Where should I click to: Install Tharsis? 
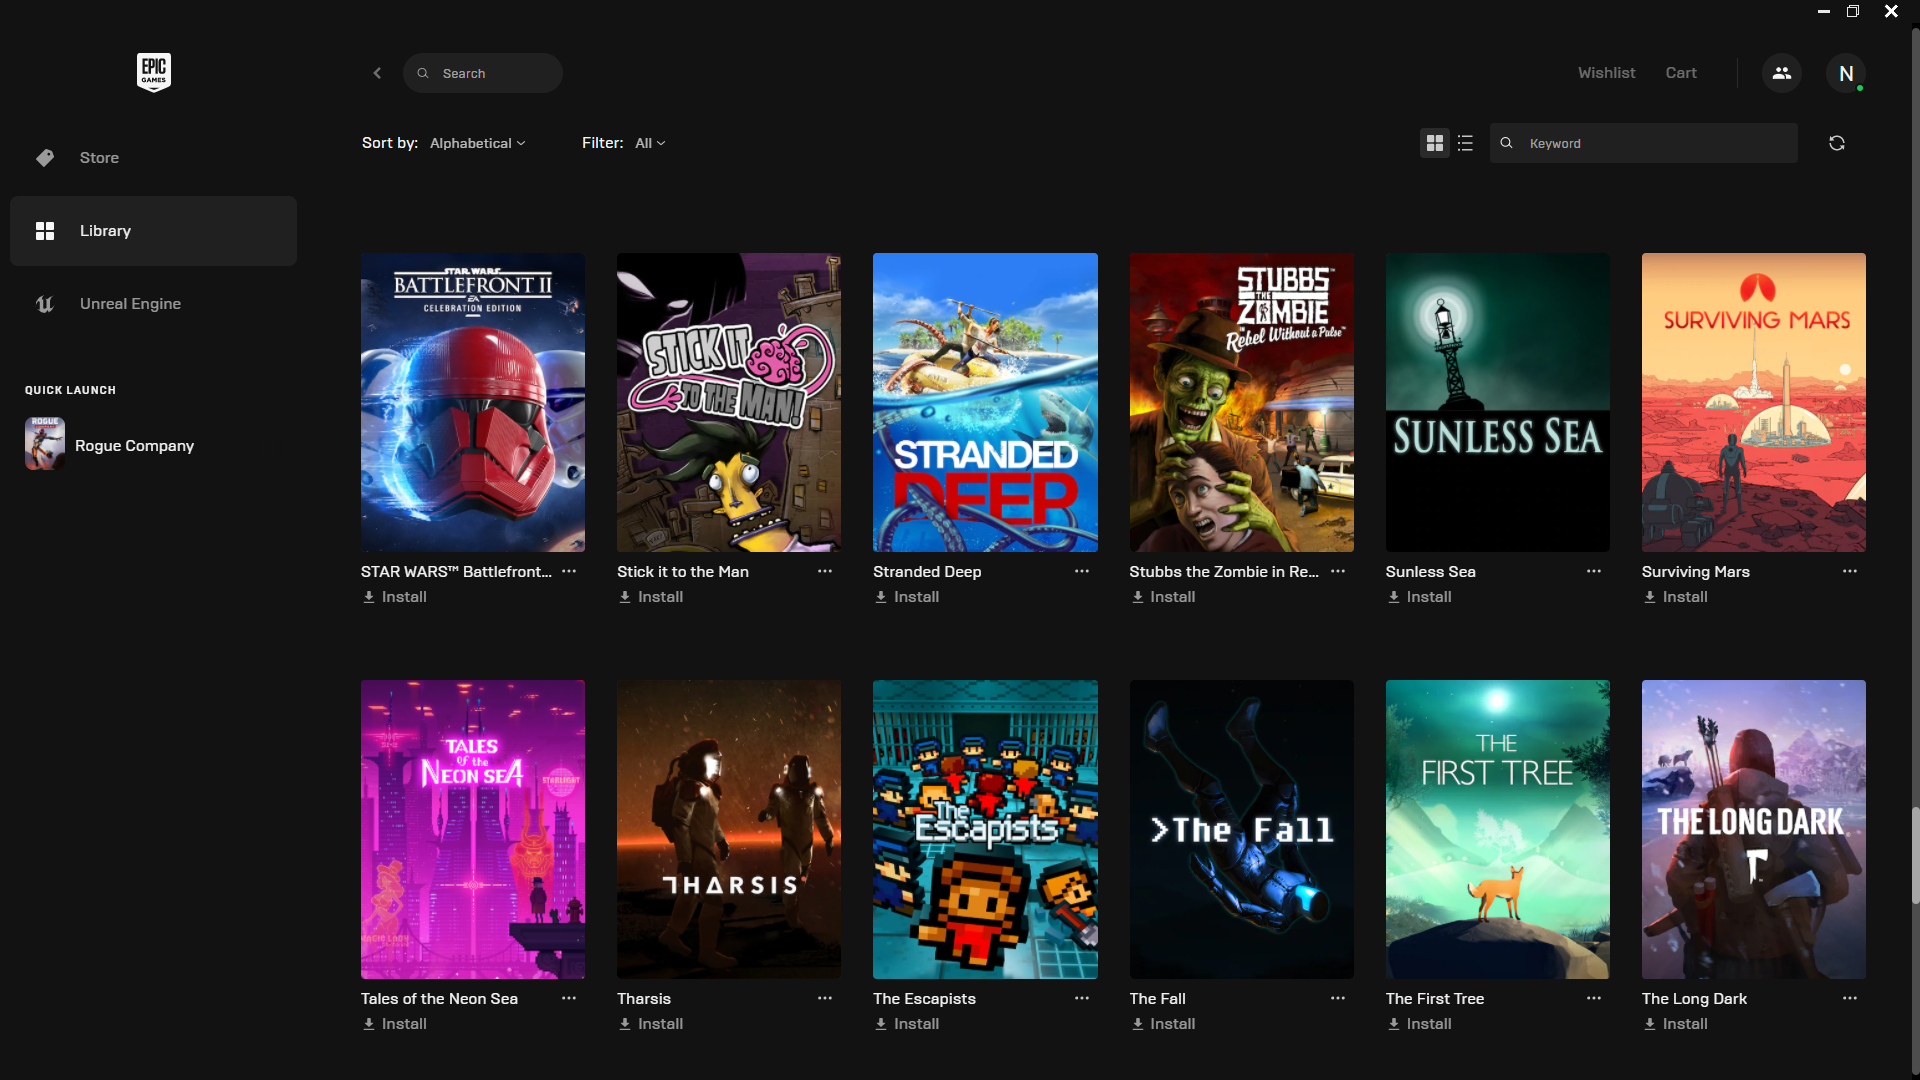click(x=651, y=1024)
